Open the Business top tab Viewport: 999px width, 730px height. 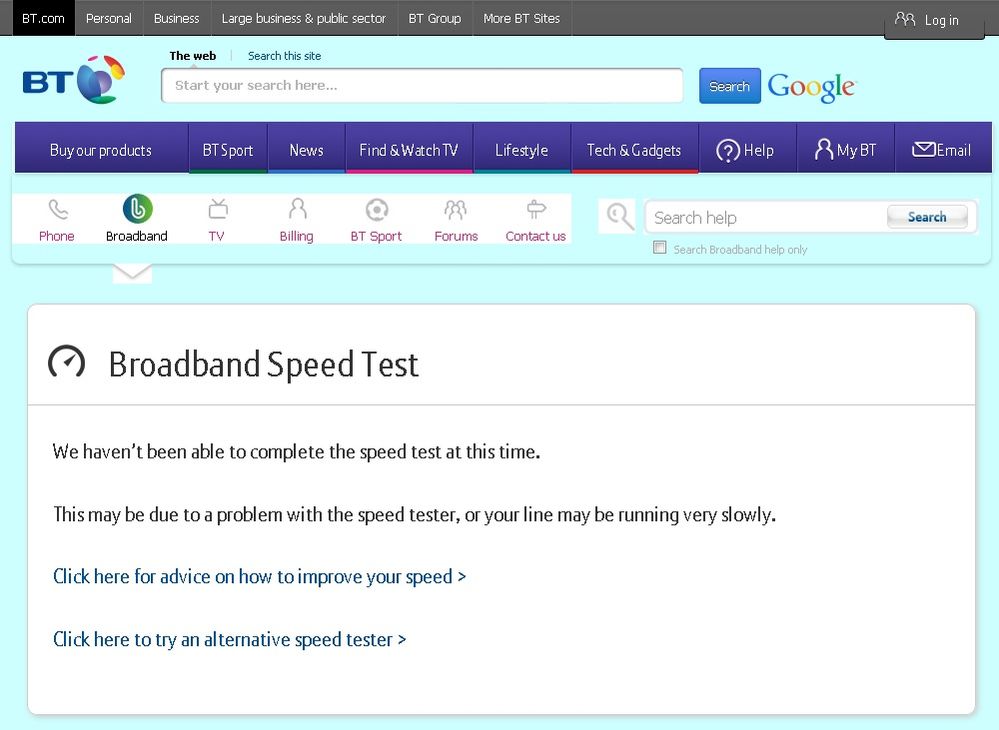176,18
